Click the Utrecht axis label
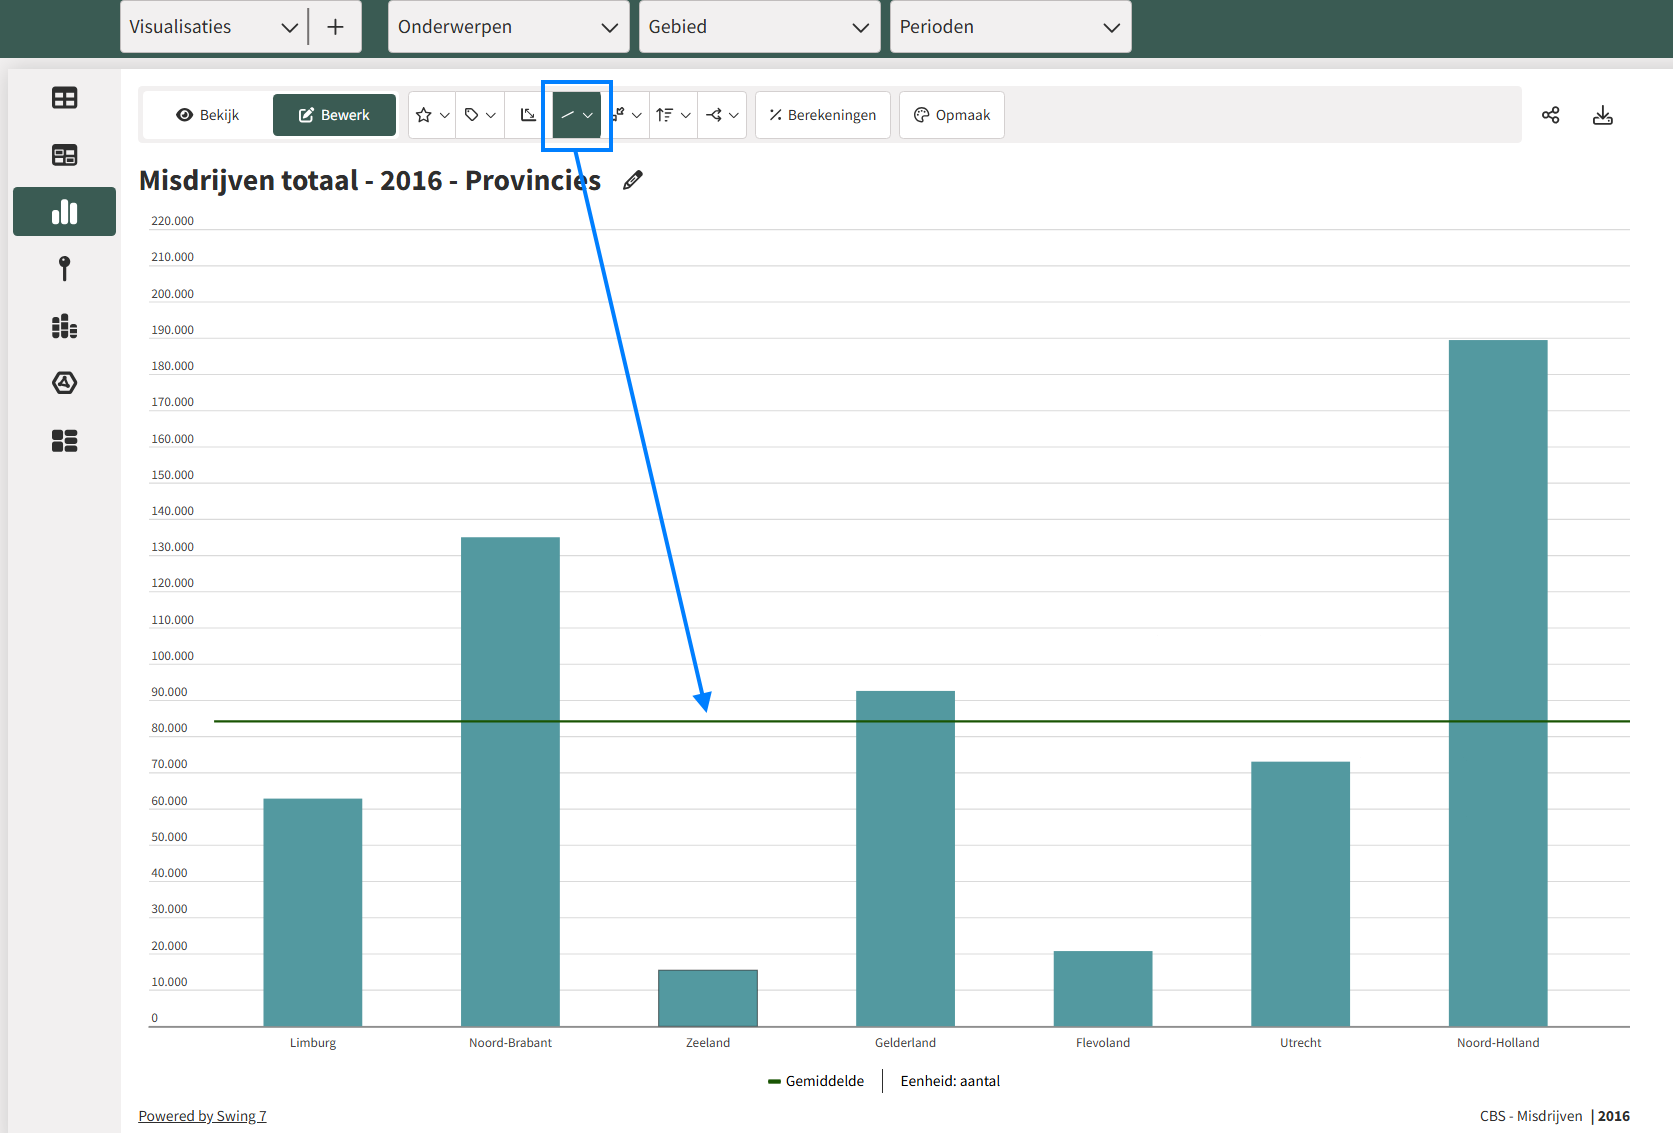Viewport: 1673px width, 1133px height. pyautogui.click(x=1300, y=1043)
